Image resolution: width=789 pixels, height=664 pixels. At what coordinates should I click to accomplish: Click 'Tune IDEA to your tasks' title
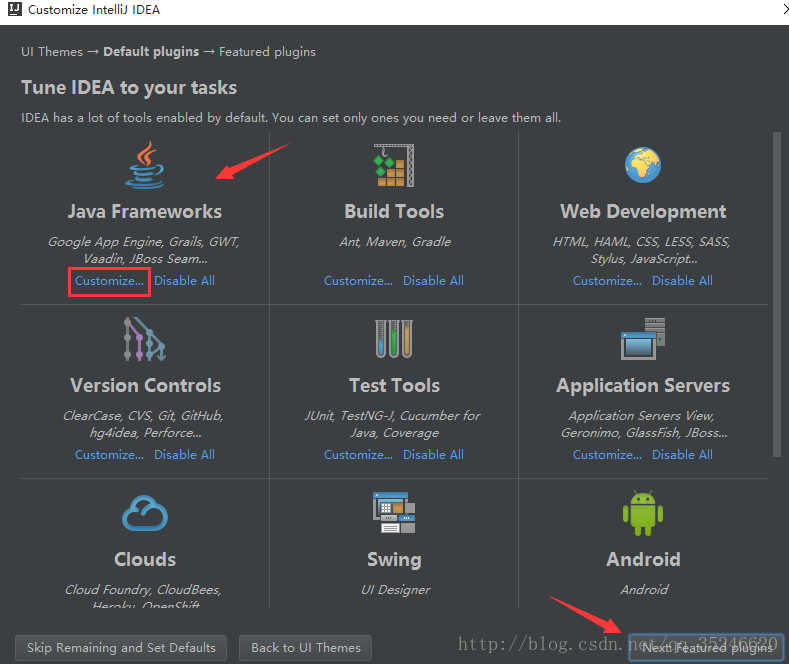coord(129,88)
